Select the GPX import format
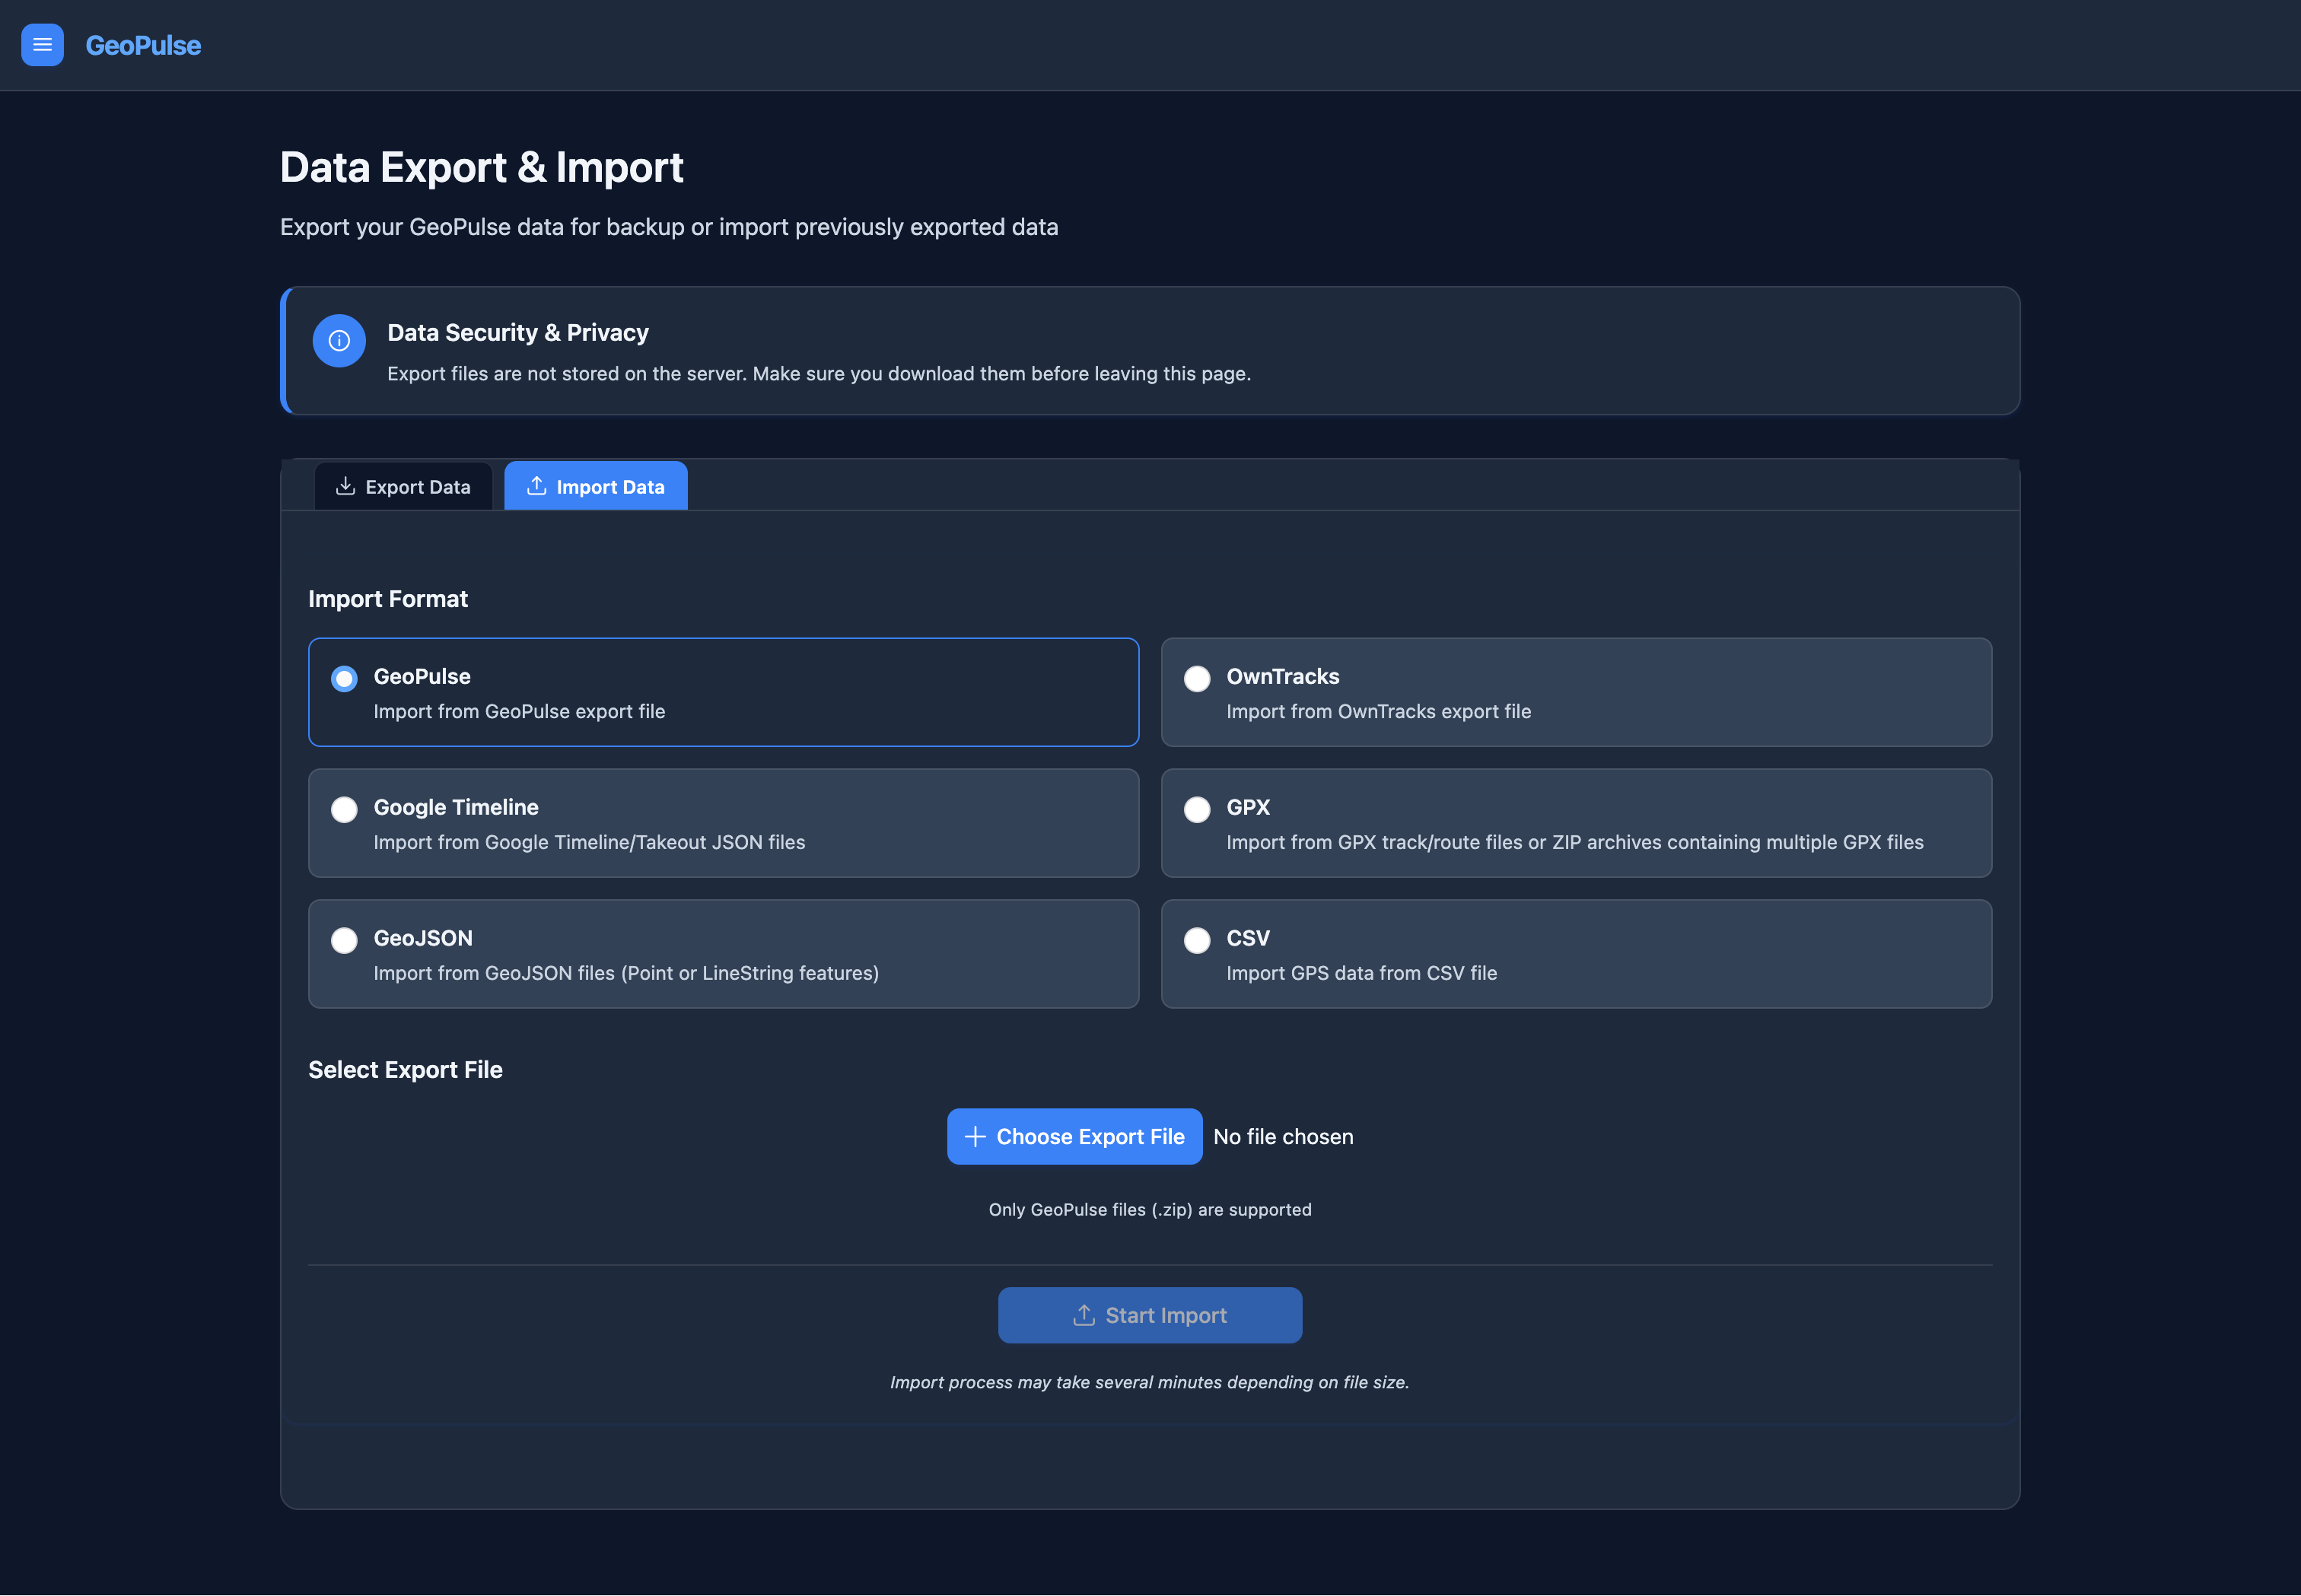Screen dimensions: 2301x1596 click(x=1576, y=823)
